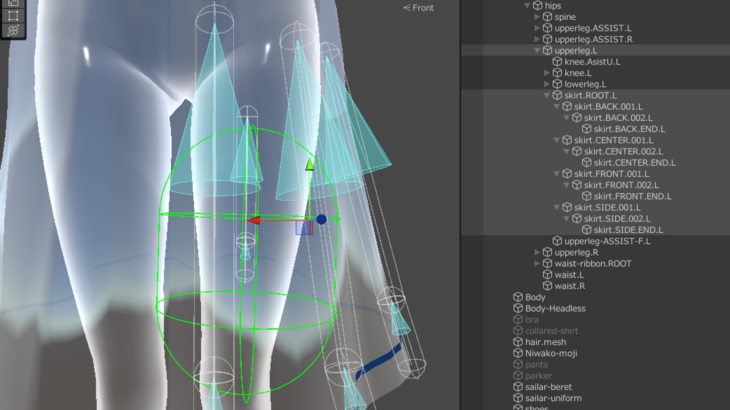Collapse the hips hierarchy node
Viewport: 730px width, 410px height.
click(x=526, y=6)
